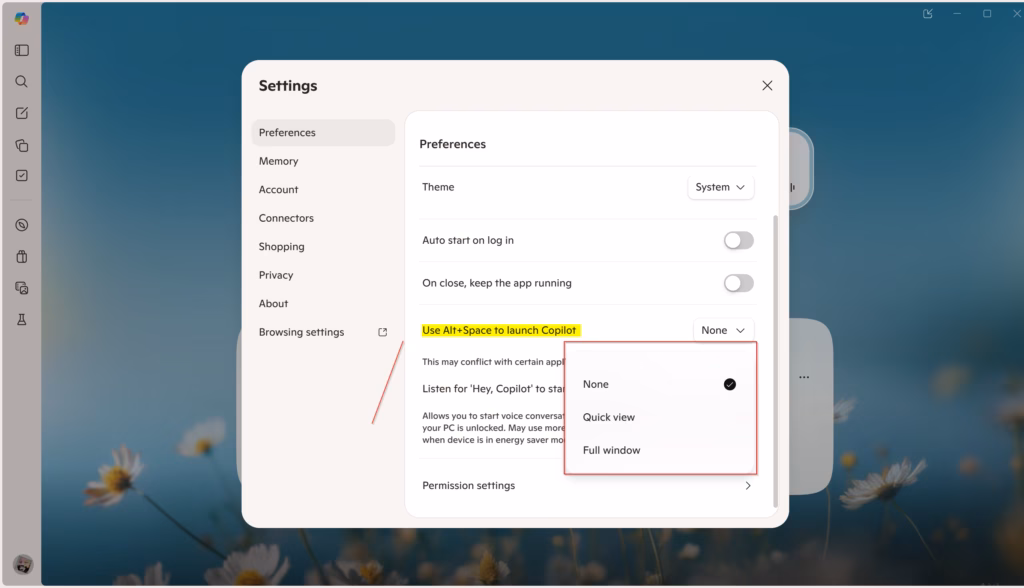Open the image gallery icon in sidebar
1024x588 pixels.
click(x=21, y=288)
